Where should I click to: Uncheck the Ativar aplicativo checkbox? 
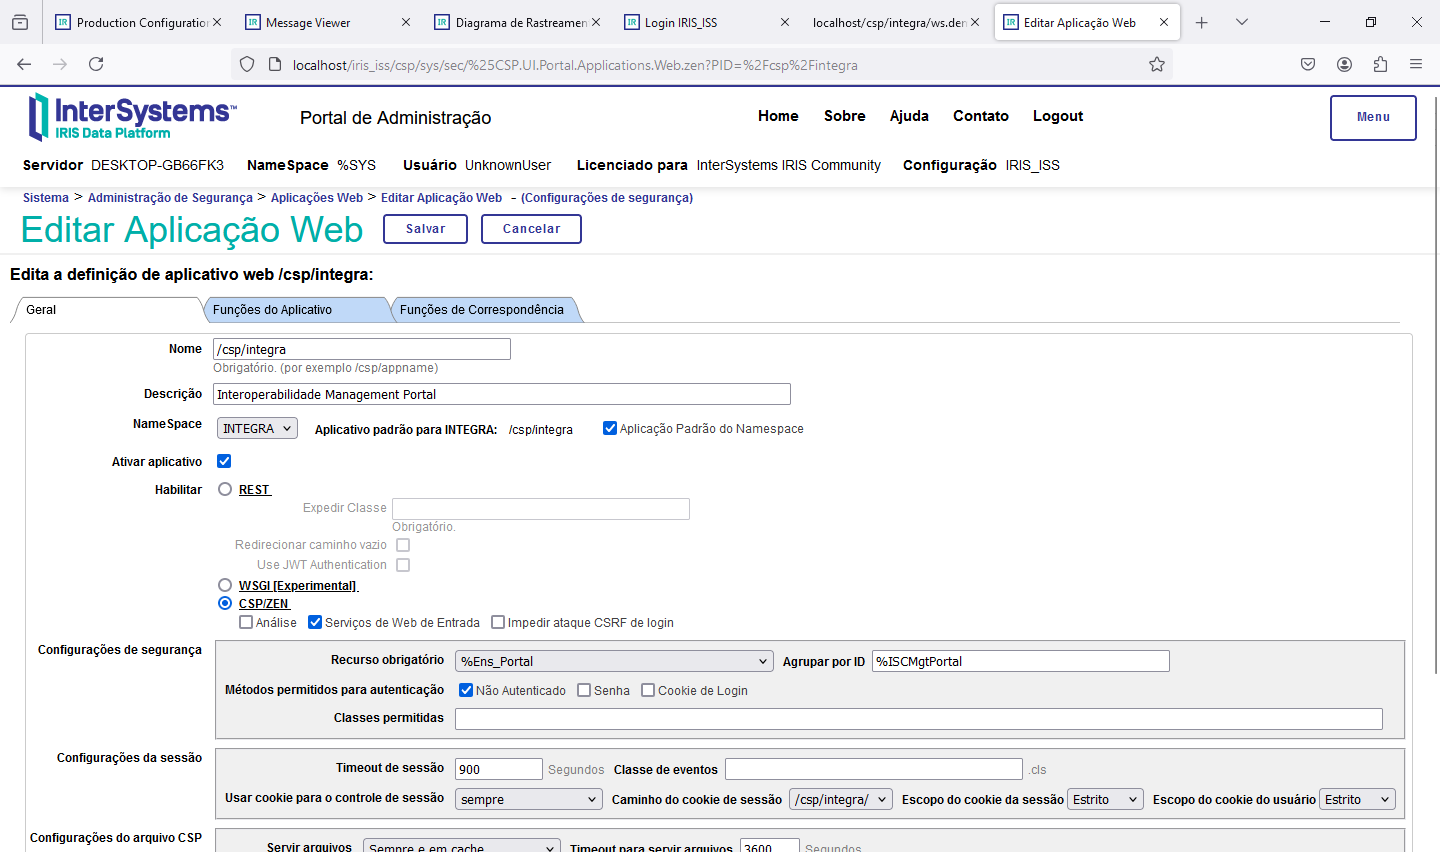click(x=224, y=461)
